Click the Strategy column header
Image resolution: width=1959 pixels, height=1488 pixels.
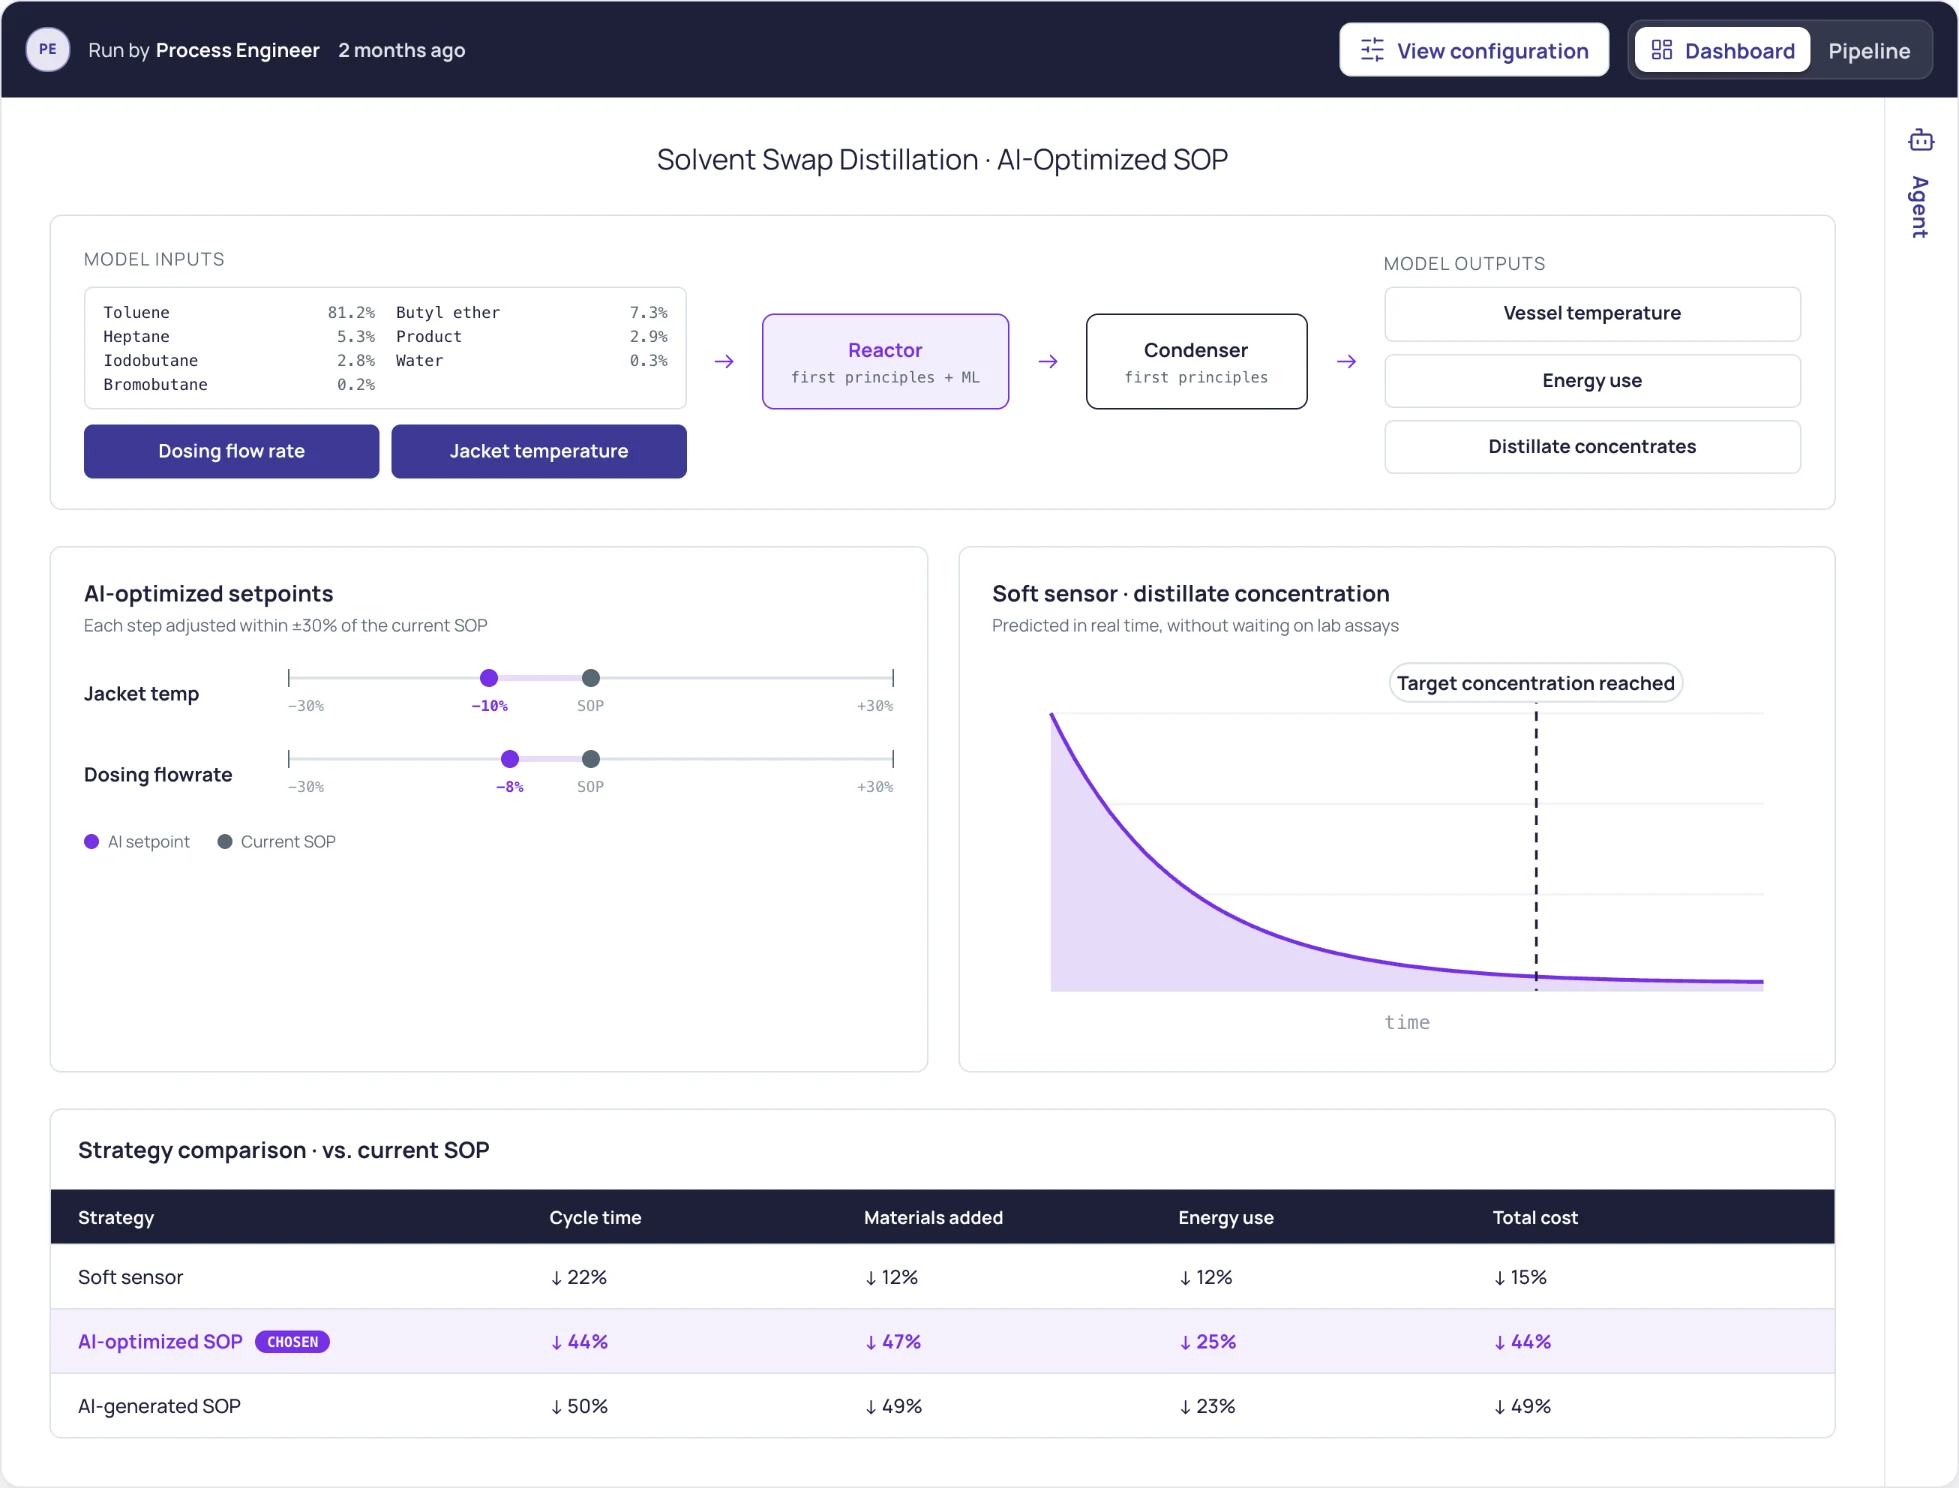point(116,1217)
